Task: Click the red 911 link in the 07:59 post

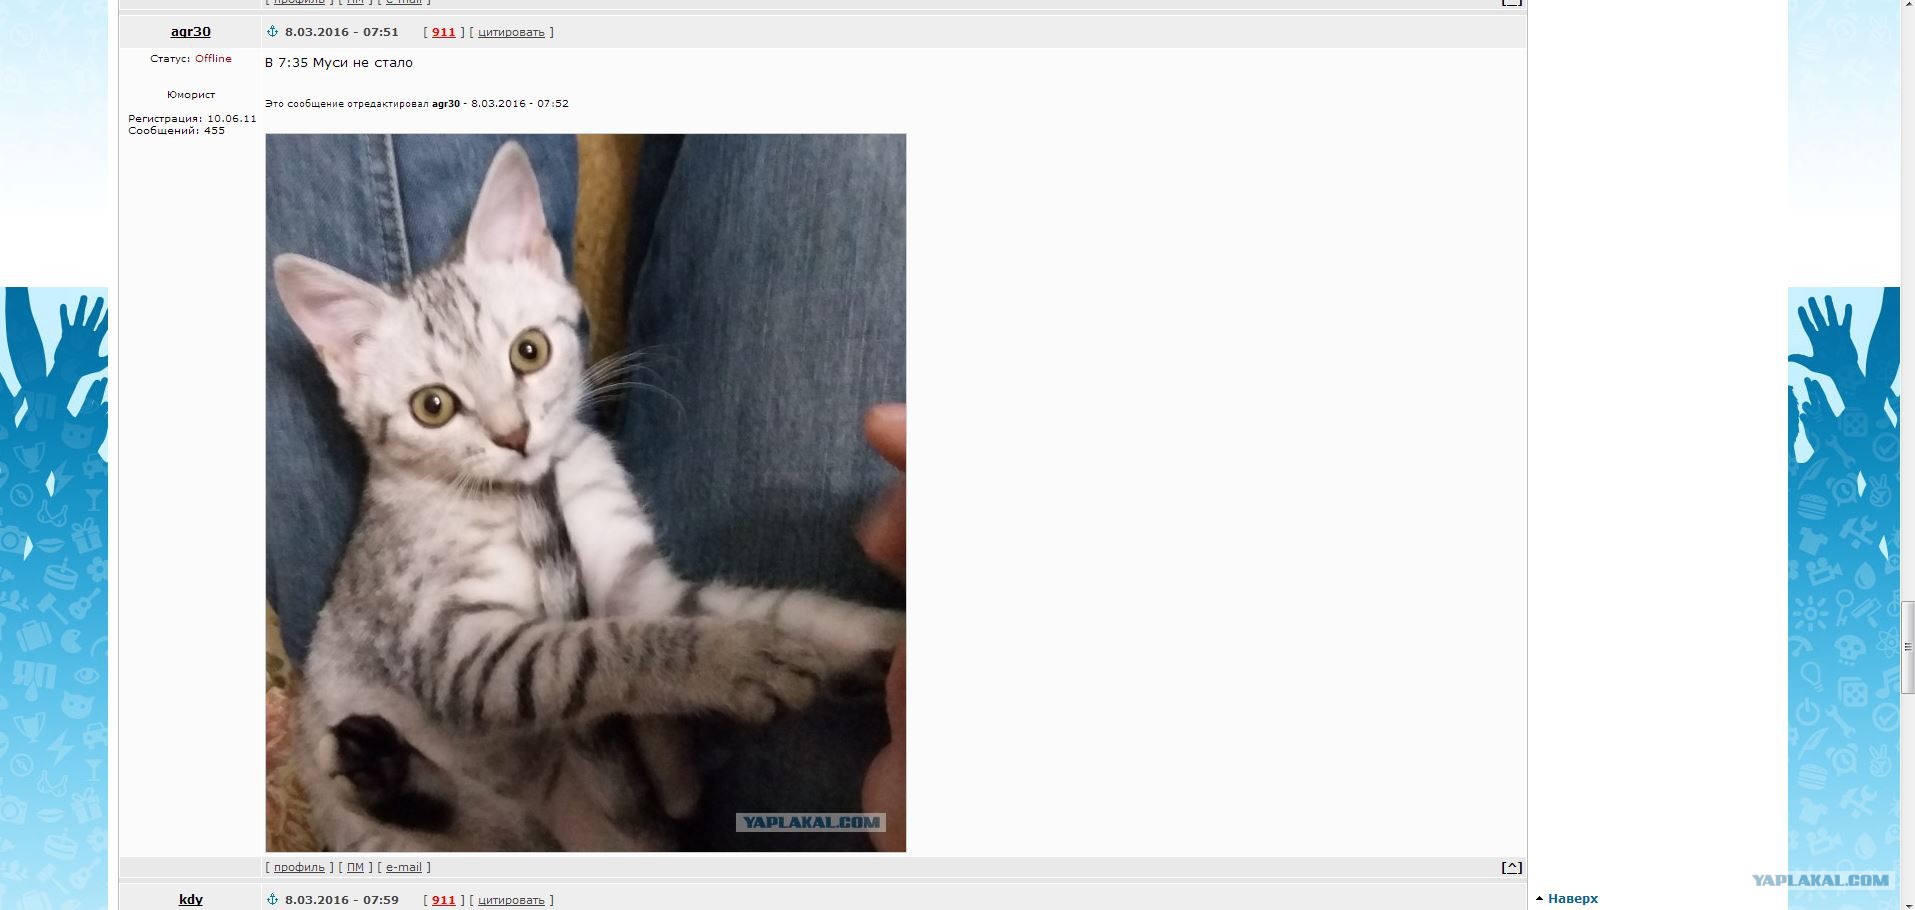Action: coord(443,900)
